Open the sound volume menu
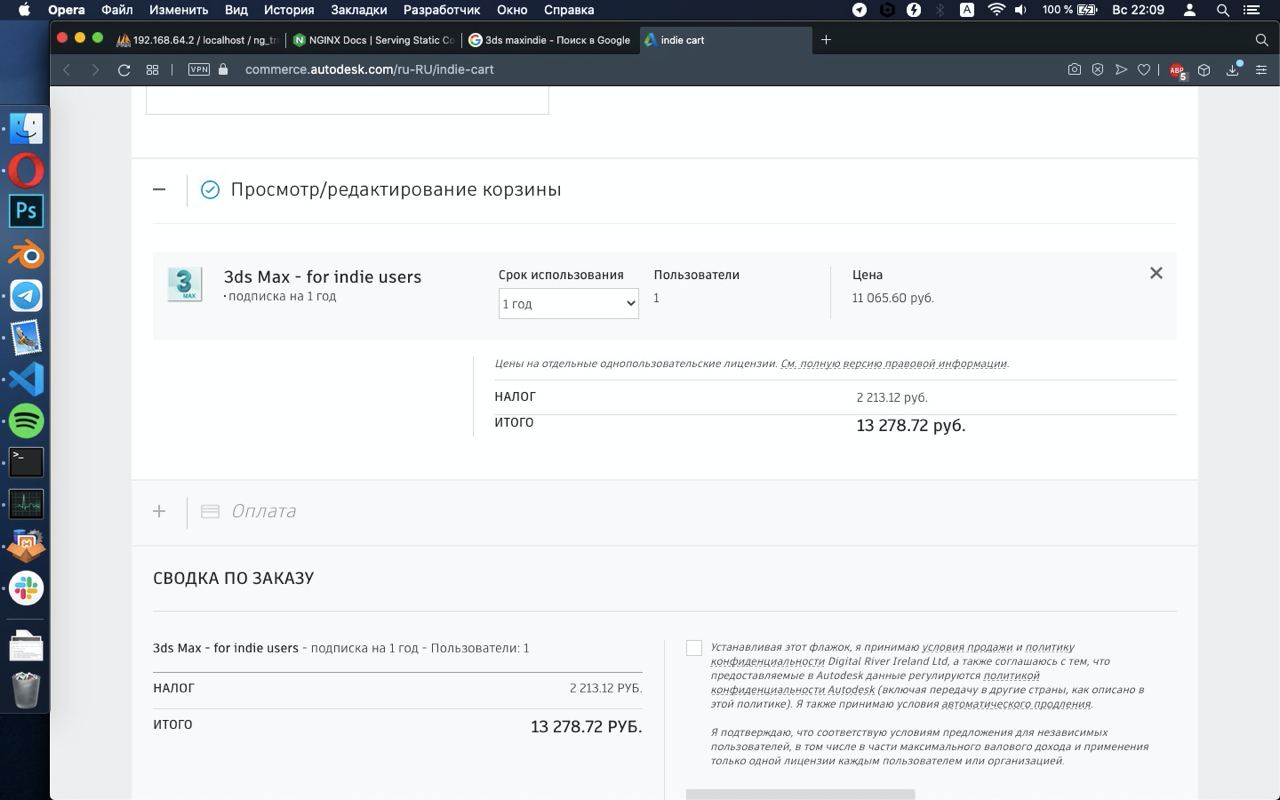The image size is (1280, 800). coord(1020,10)
